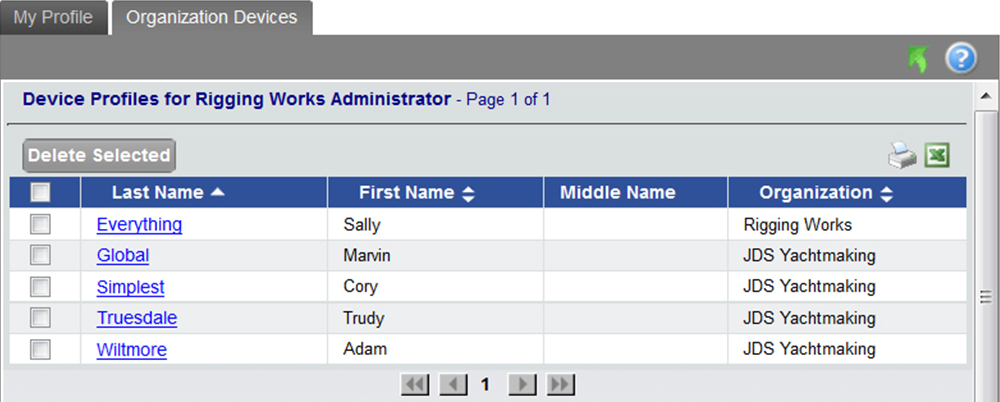The height and width of the screenshot is (402, 1000).
Task: Select the Organization Devices tab
Action: click(211, 18)
